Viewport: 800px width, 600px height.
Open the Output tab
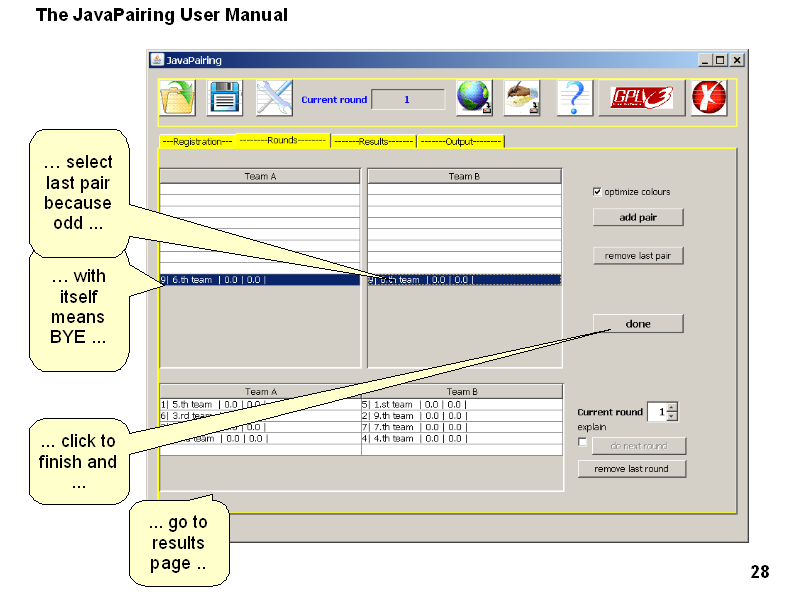[x=460, y=142]
